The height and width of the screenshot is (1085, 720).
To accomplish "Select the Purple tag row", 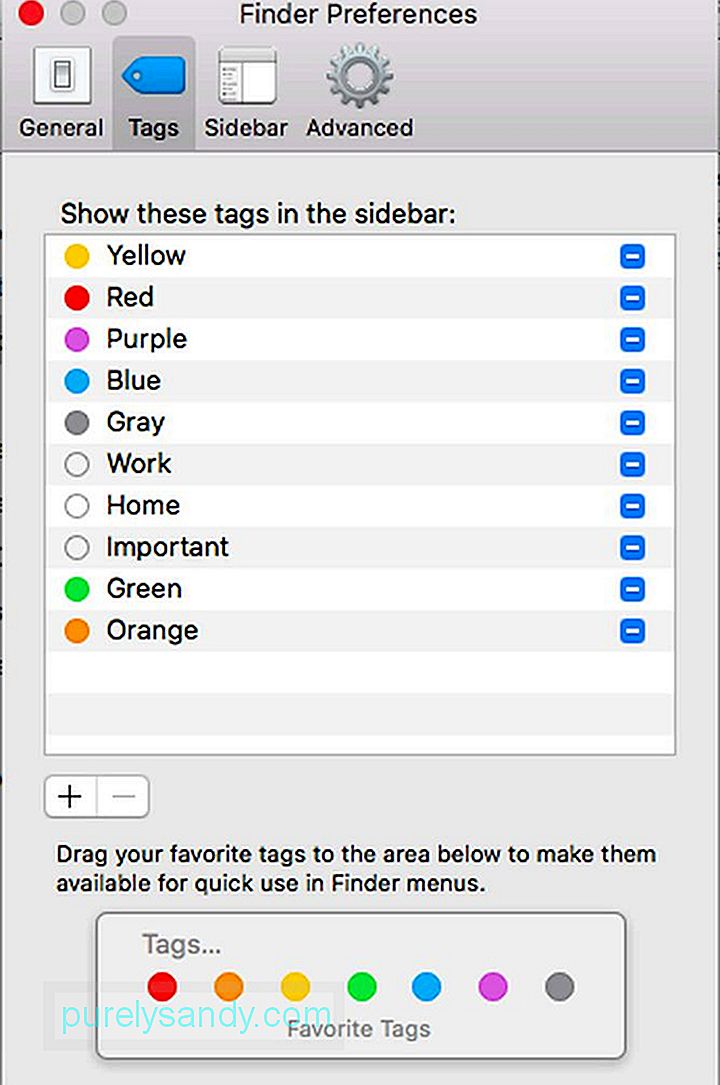I will click(360, 339).
